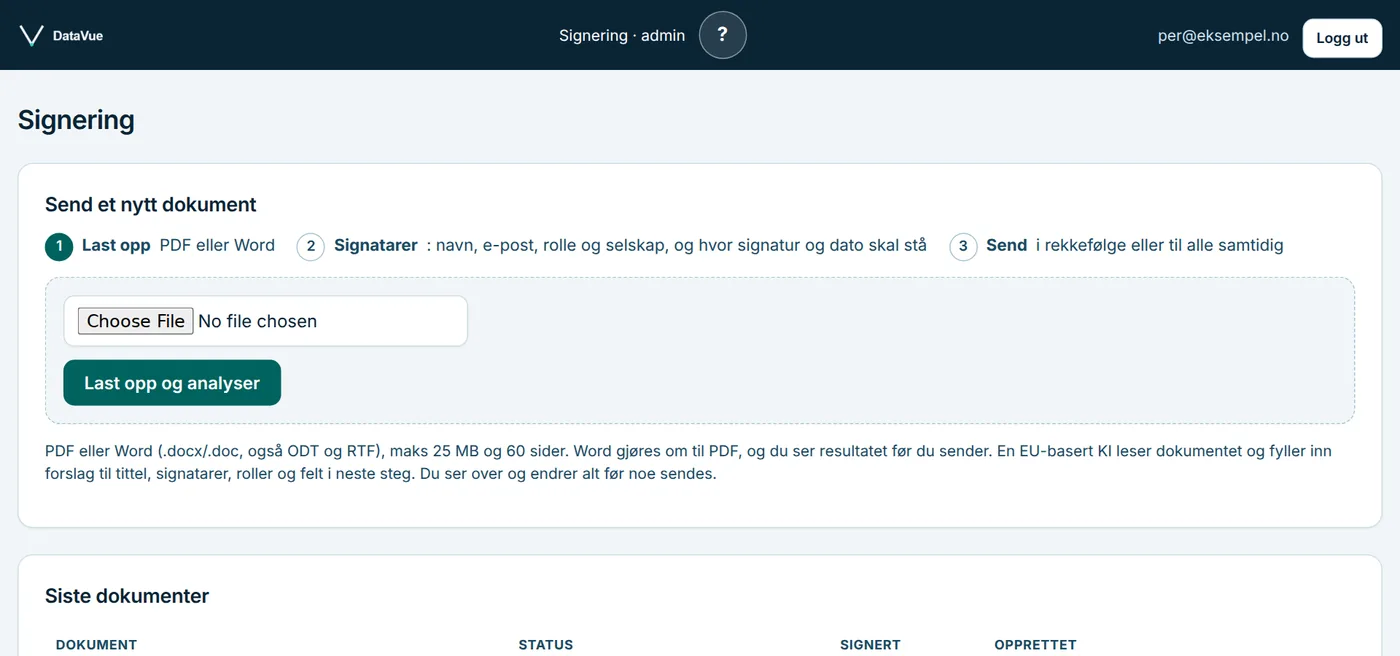Screen dimensions: 1400x656
Task: Select the step 3 circle badge
Action: 963,246
